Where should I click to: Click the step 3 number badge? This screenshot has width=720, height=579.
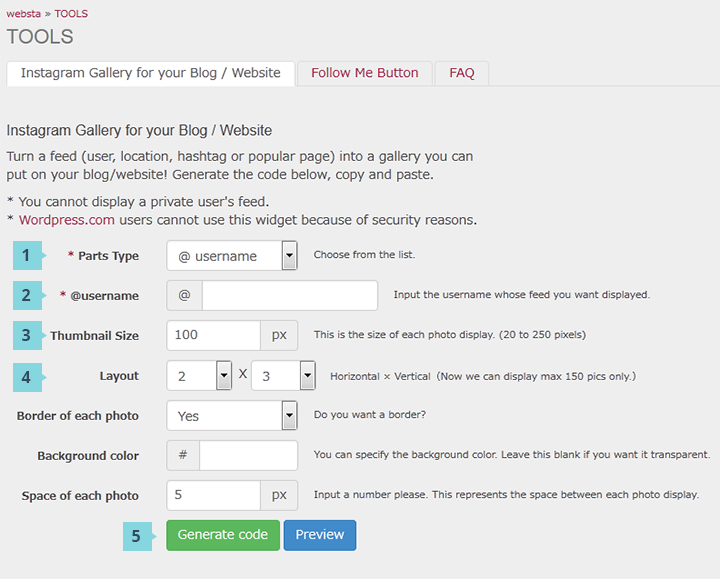[28, 335]
